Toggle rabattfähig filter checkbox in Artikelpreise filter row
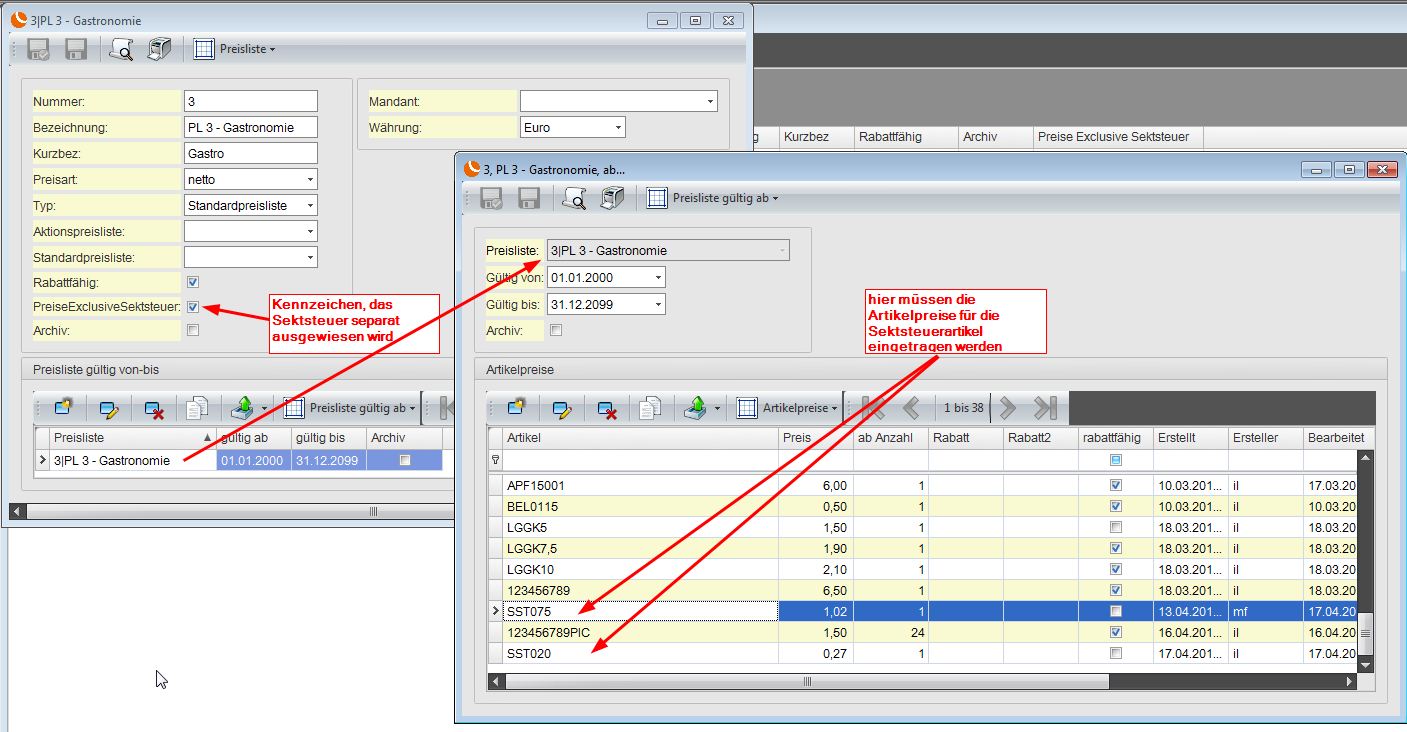 pos(1116,460)
